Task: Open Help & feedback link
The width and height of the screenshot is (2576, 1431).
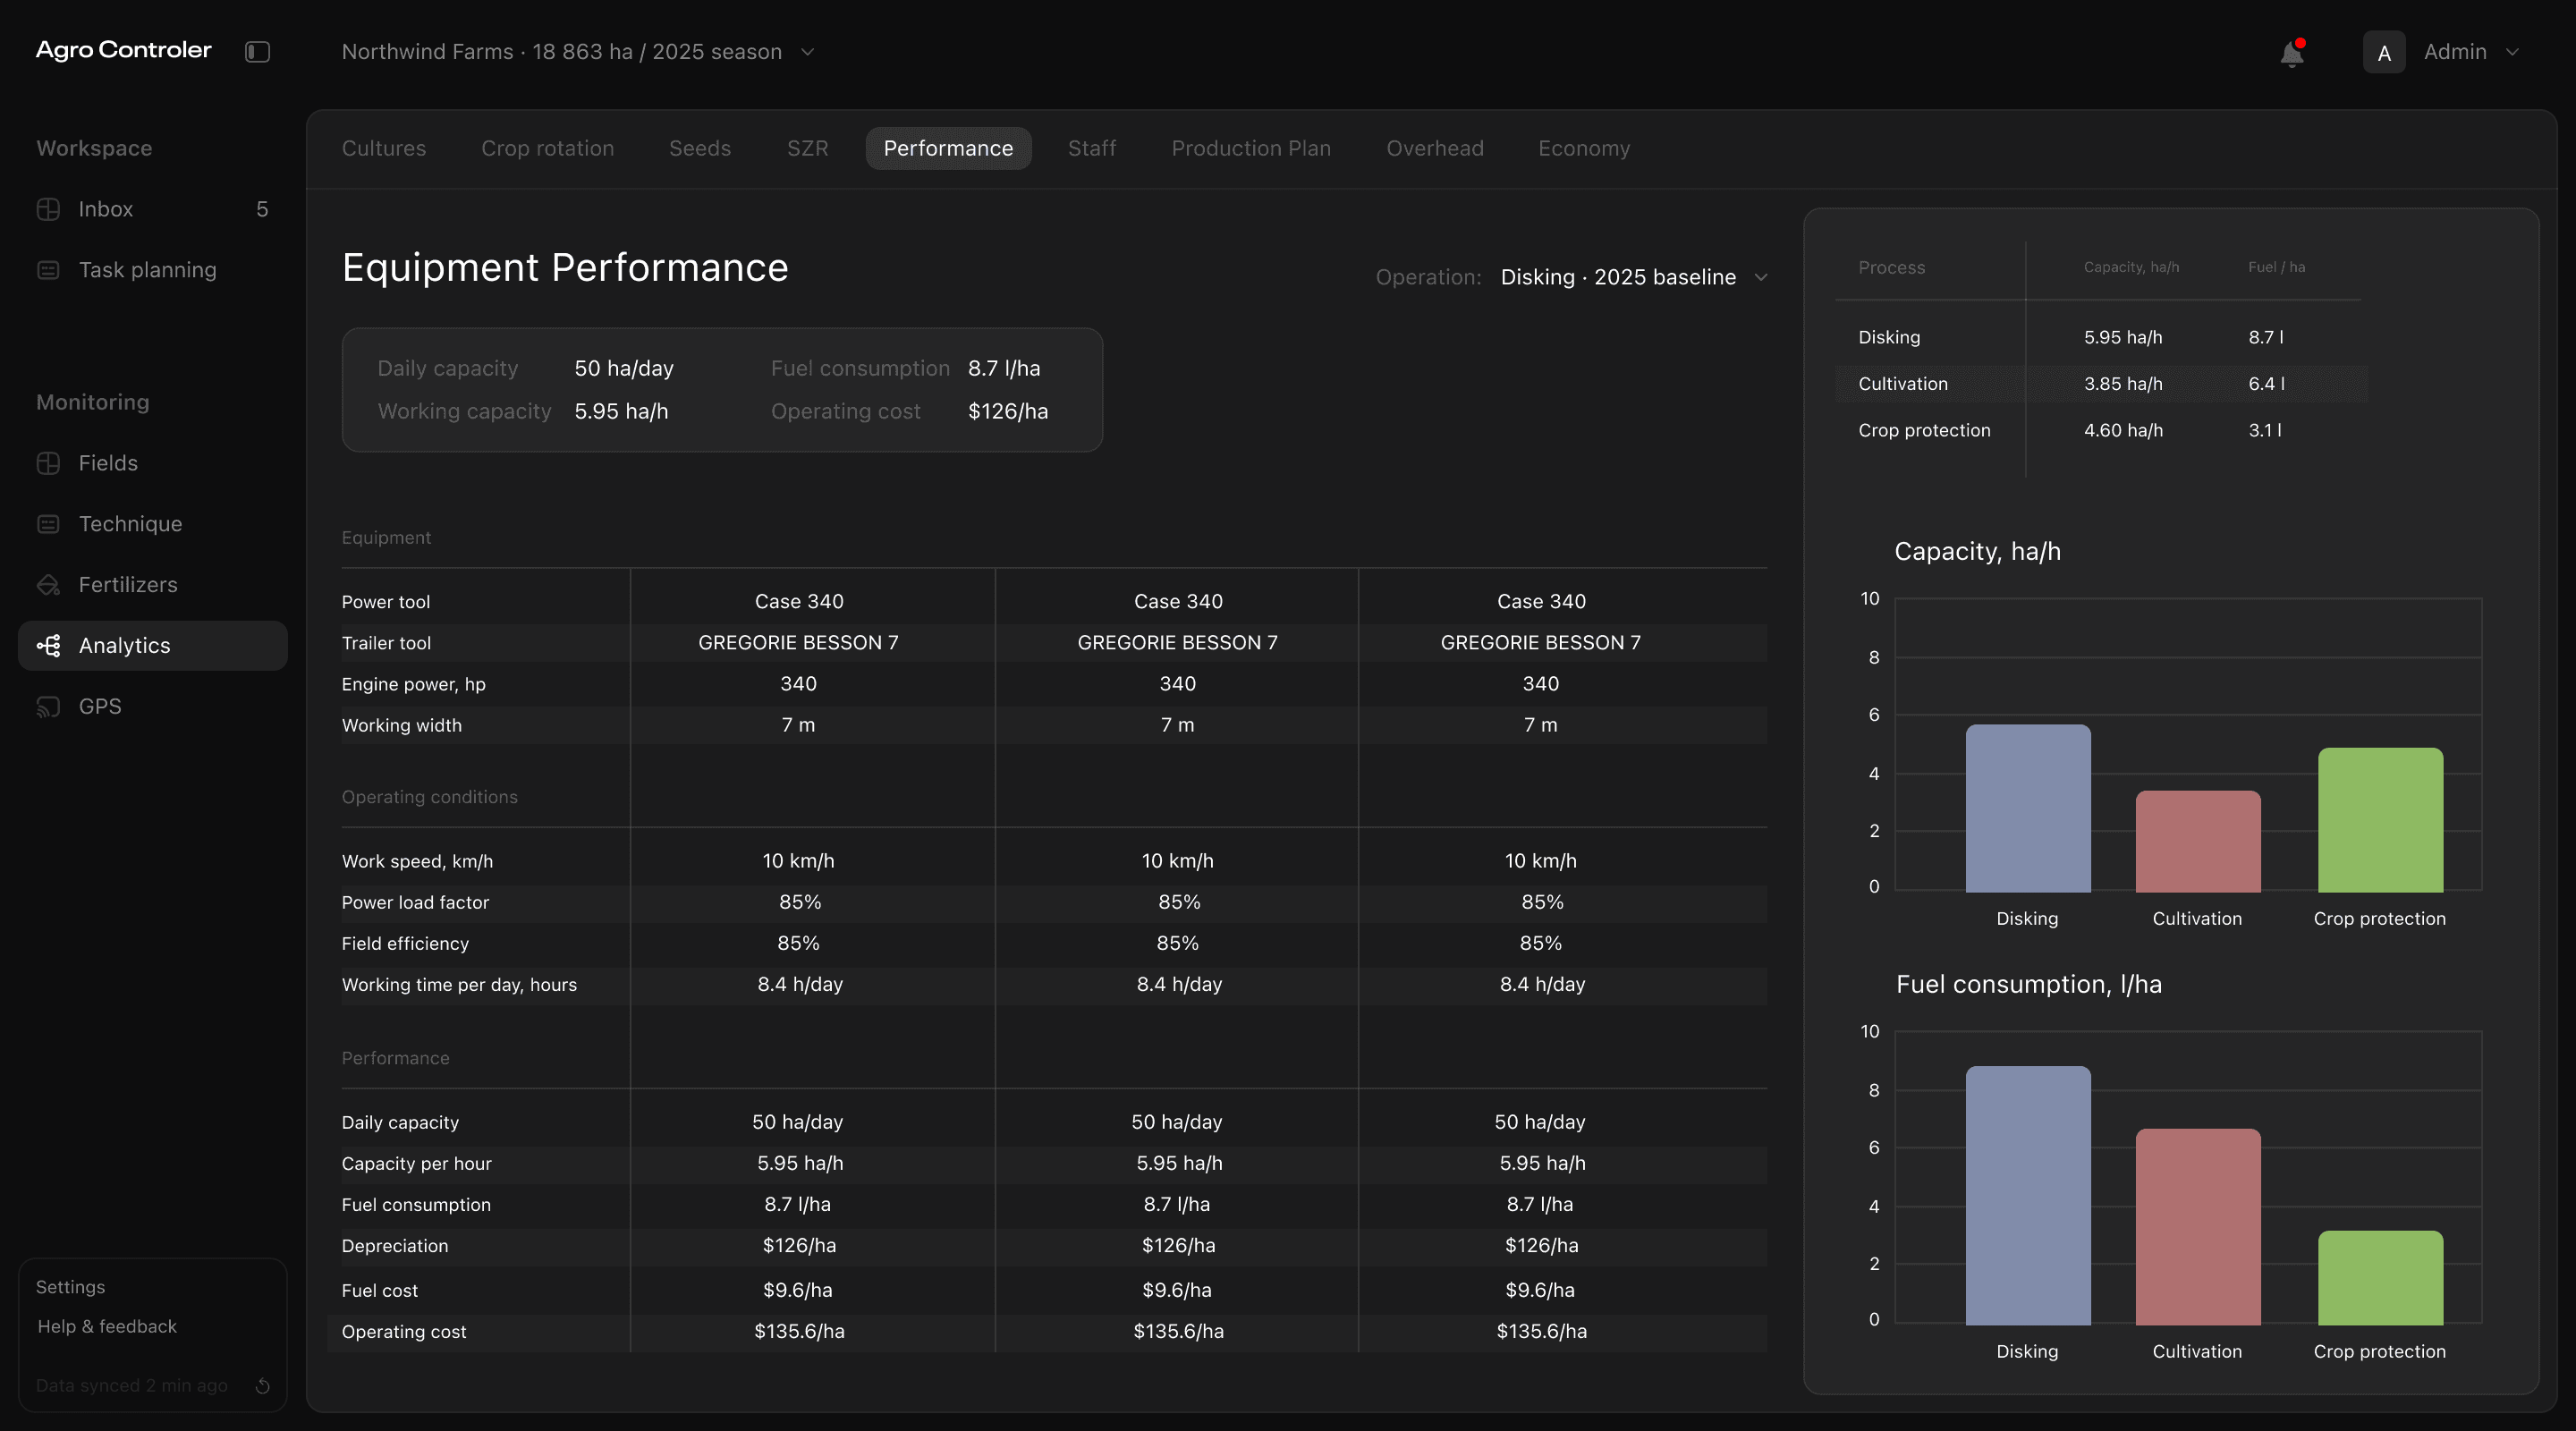Action: click(x=107, y=1326)
